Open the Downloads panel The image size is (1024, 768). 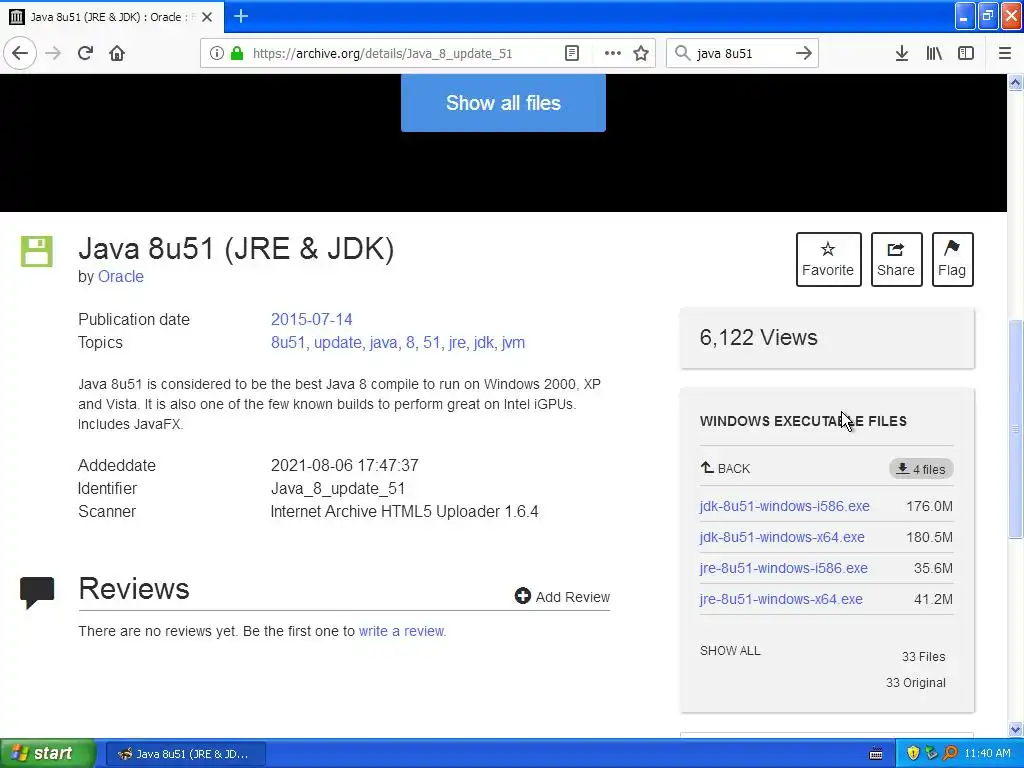point(902,53)
